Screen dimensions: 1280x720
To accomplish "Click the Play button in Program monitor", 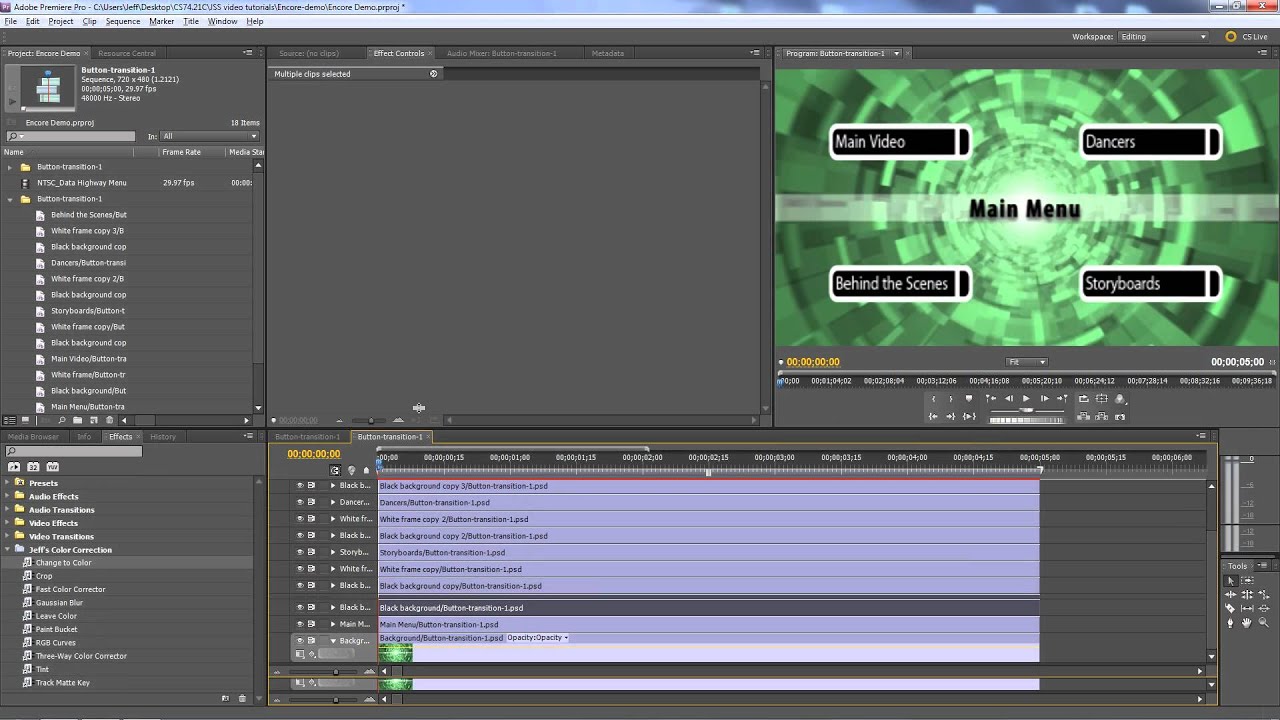I will pyautogui.click(x=1026, y=399).
